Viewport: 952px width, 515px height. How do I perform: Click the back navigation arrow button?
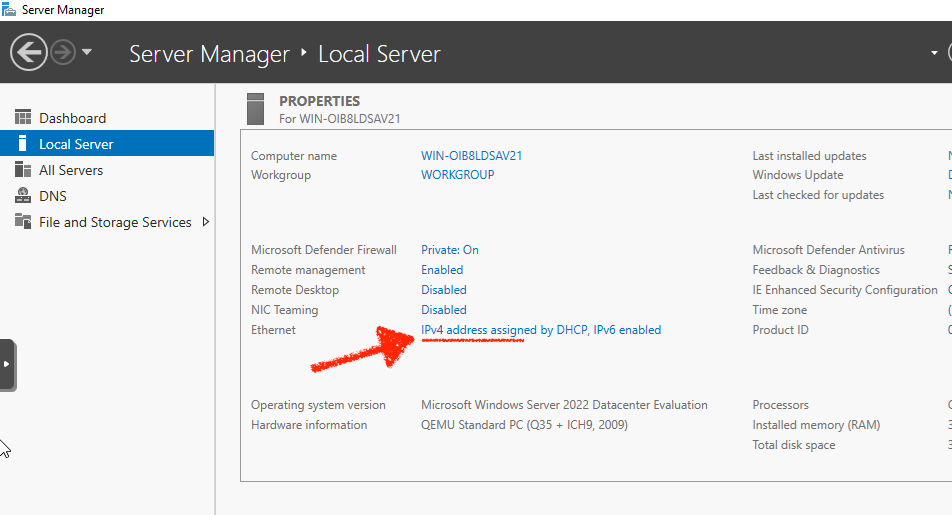(30, 52)
